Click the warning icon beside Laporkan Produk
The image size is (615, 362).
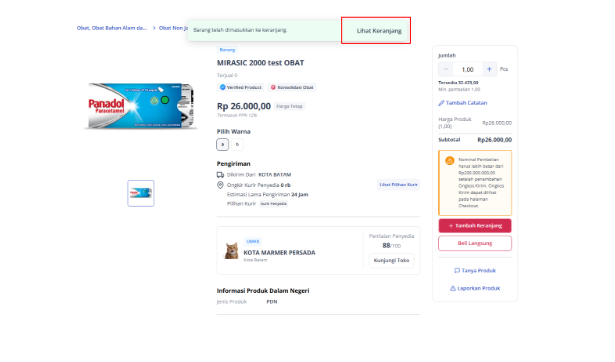coord(453,288)
